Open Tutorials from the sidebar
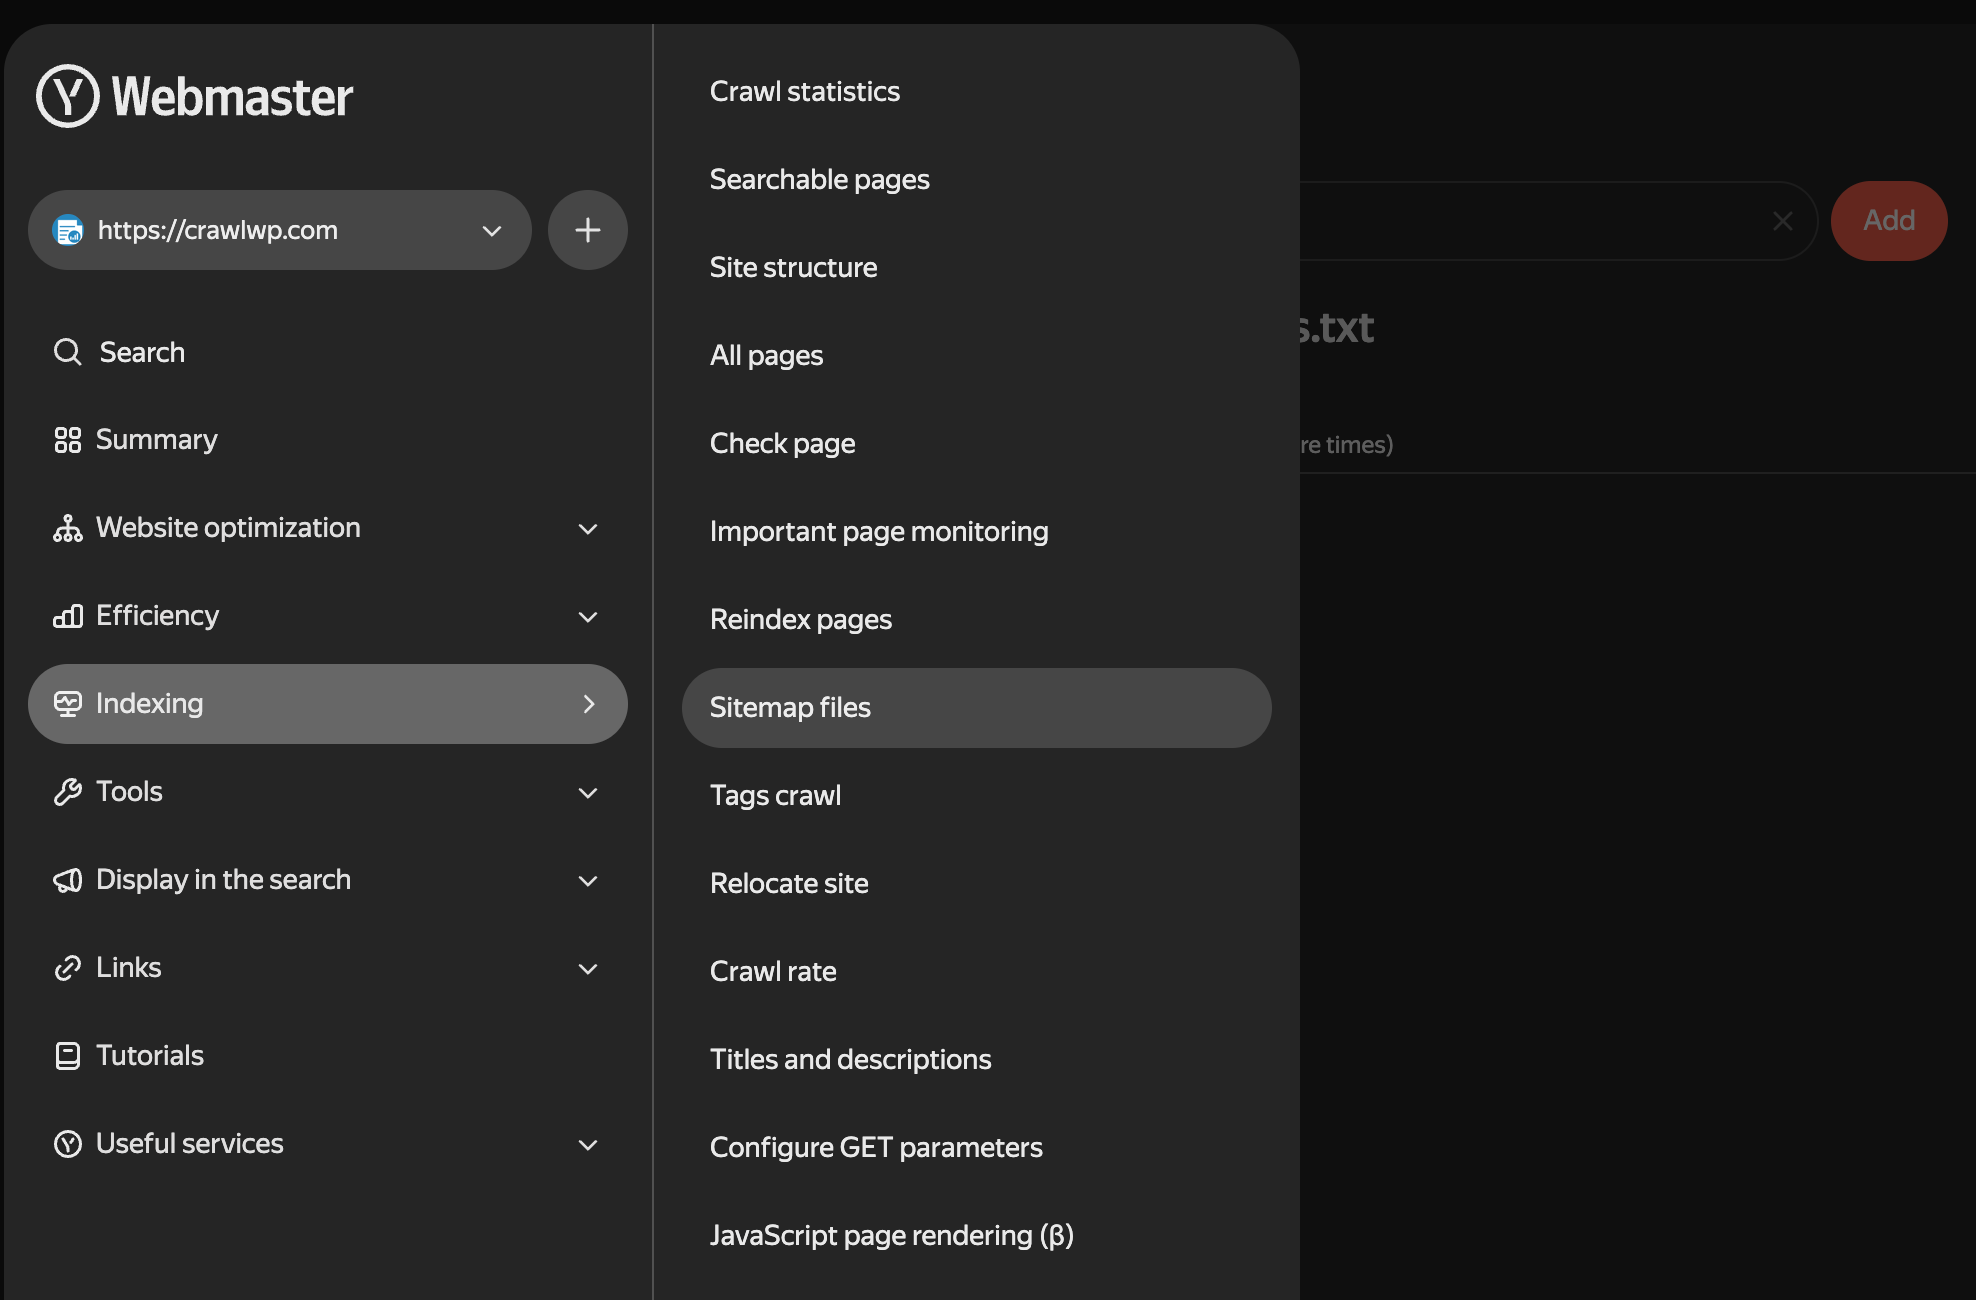This screenshot has height=1300, width=1976. point(150,1056)
